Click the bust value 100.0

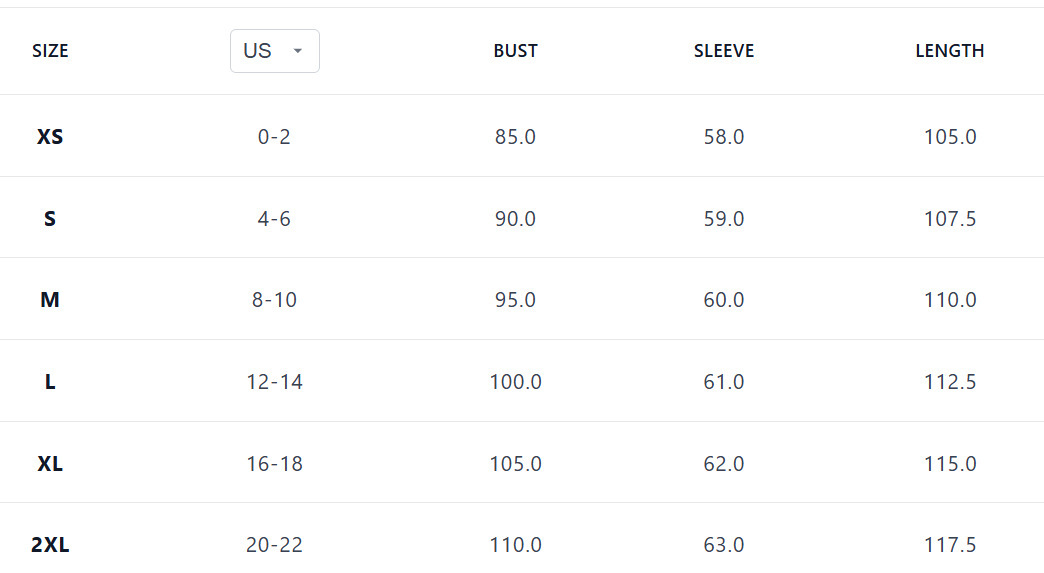coord(515,382)
